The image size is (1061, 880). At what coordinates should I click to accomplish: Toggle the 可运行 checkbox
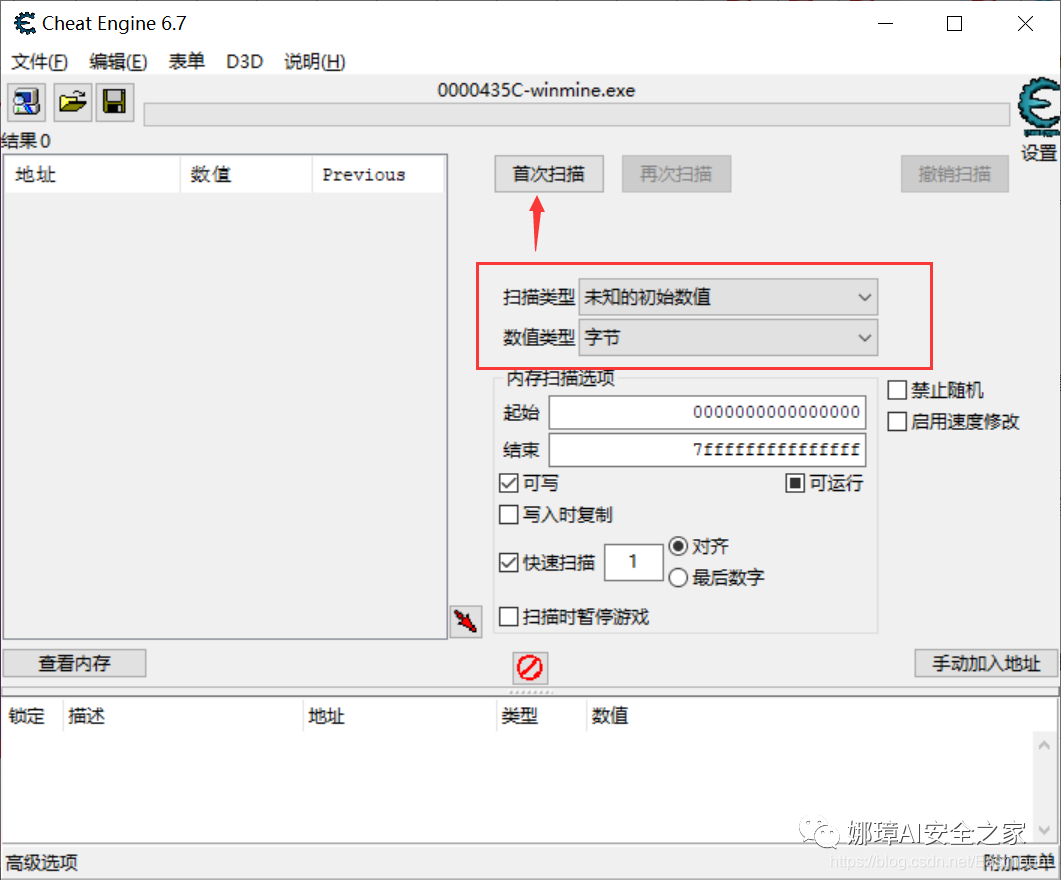[794, 483]
